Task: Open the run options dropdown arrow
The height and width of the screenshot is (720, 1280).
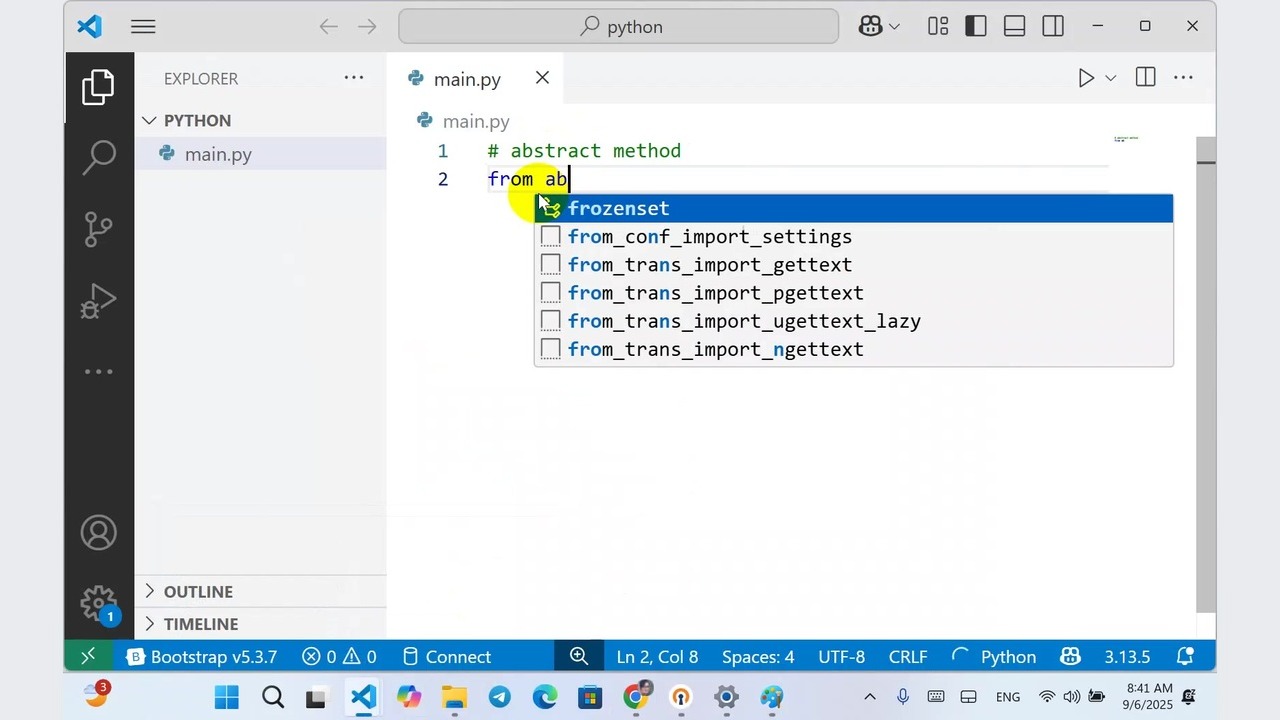Action: (x=1110, y=78)
